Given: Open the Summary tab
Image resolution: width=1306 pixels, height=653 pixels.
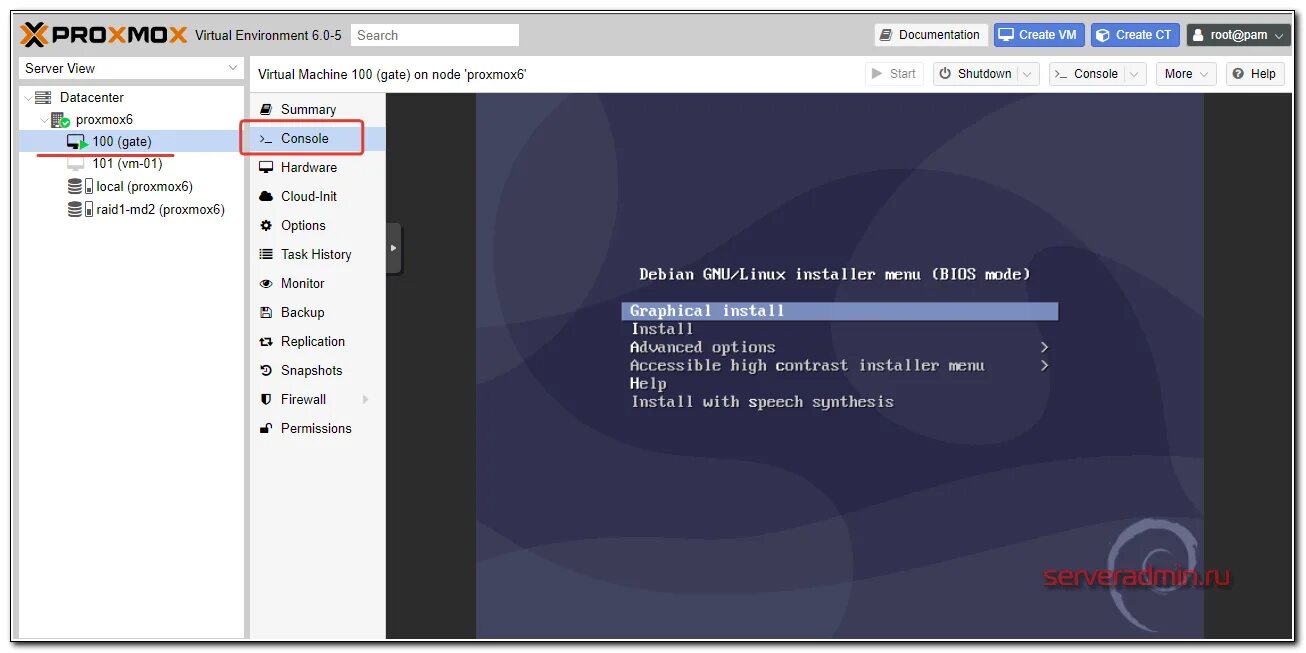Looking at the screenshot, I should point(317,109).
